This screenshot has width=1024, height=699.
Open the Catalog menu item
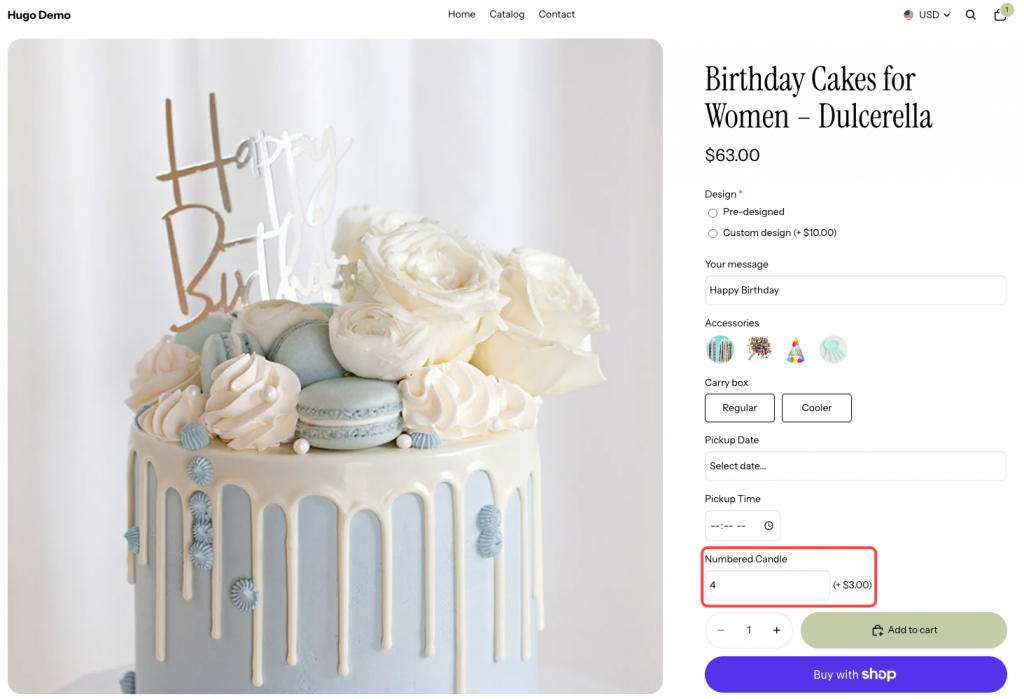tap(507, 14)
